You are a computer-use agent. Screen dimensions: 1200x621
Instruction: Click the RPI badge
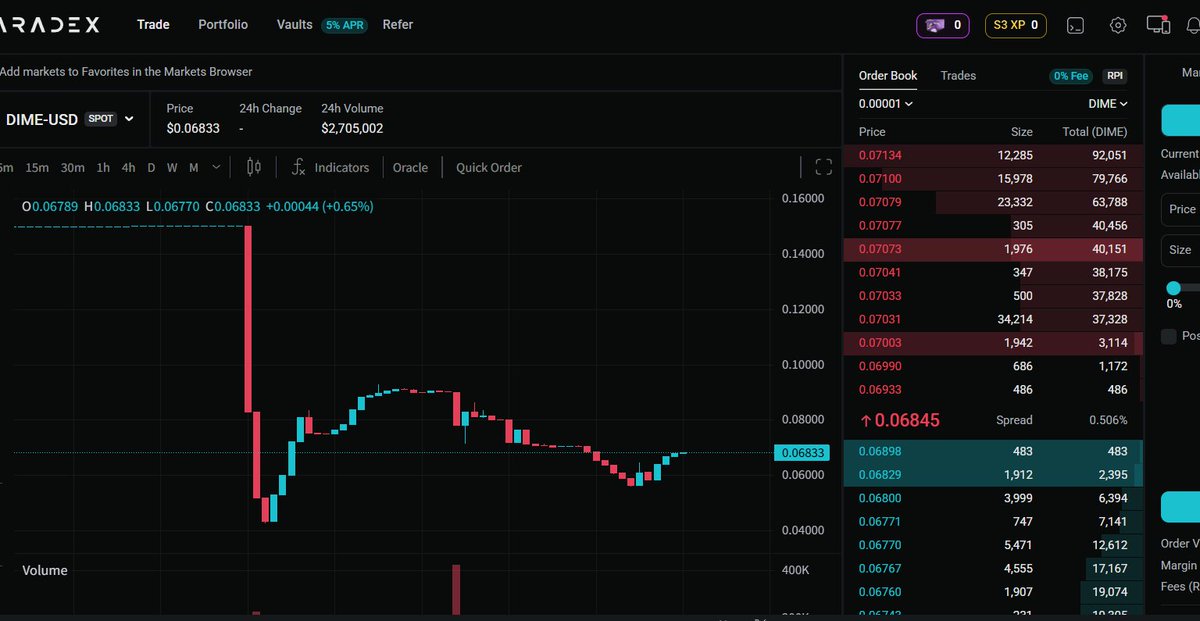point(1114,76)
